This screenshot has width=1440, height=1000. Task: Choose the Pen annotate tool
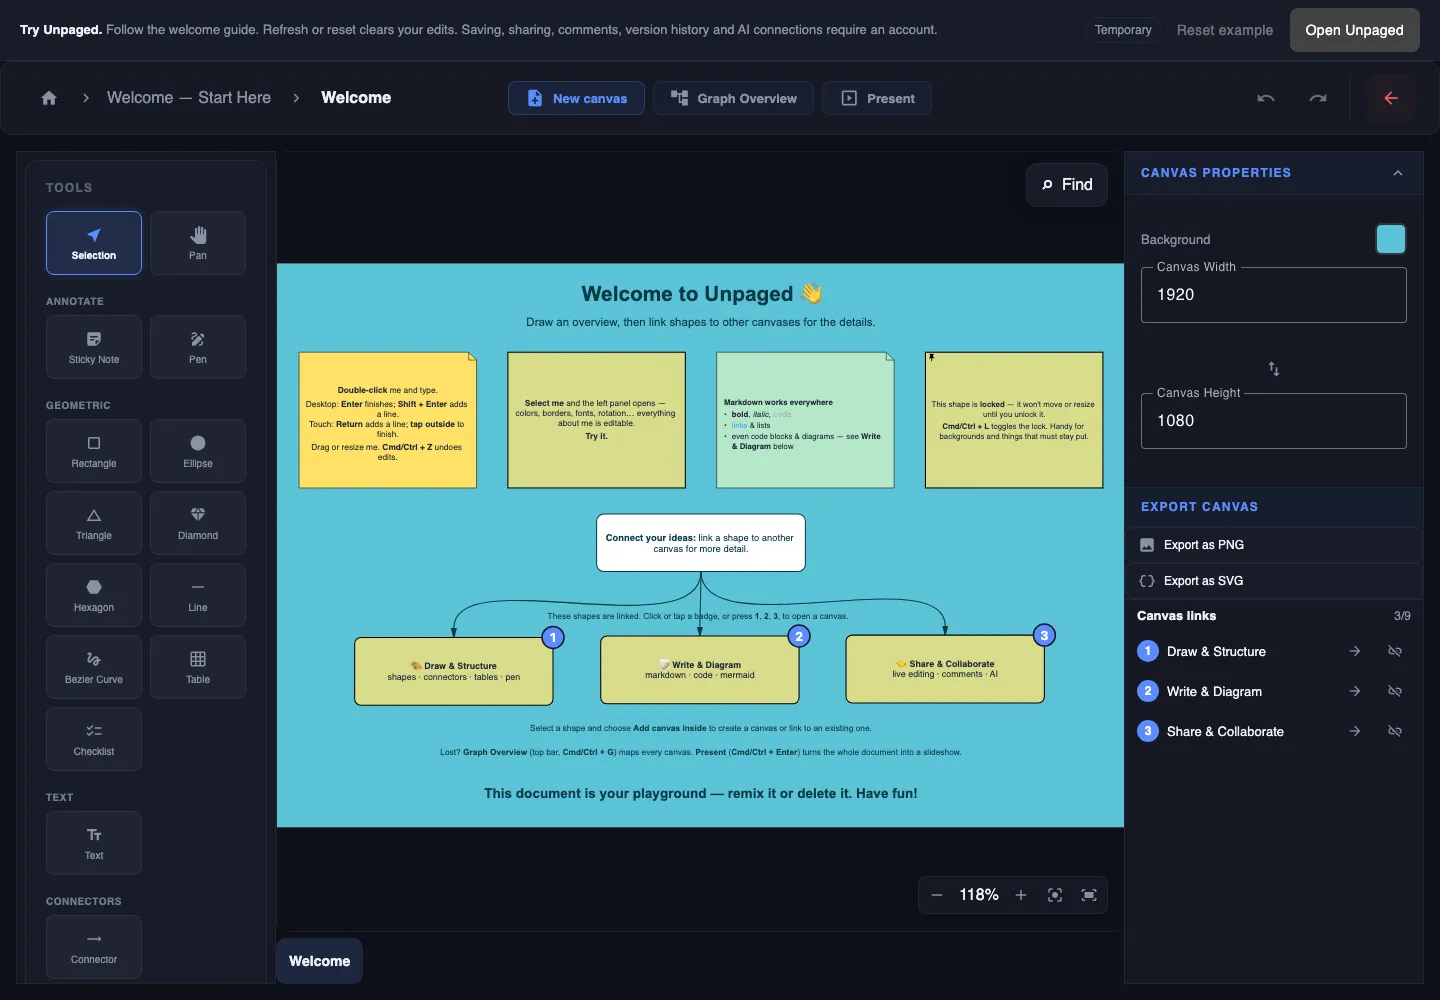coord(198,347)
